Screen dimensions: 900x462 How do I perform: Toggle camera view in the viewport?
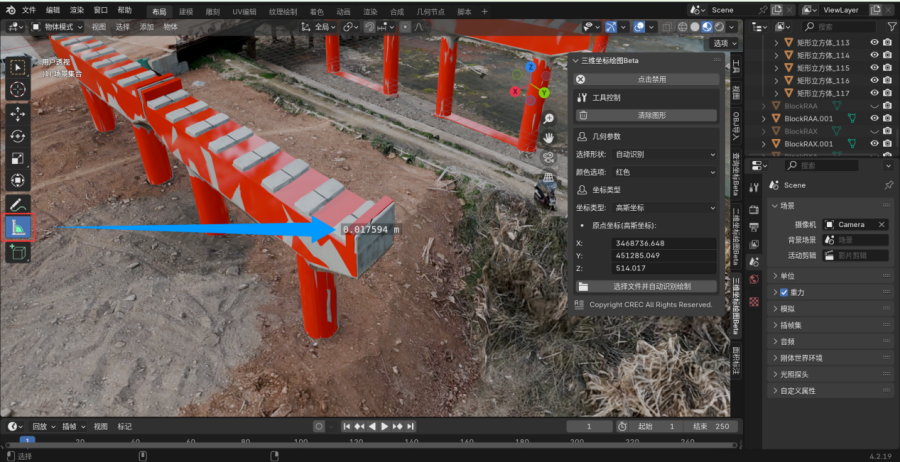549,157
